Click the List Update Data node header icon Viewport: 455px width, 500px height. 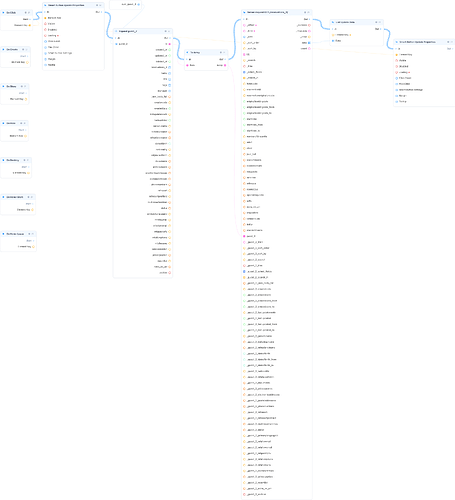click(333, 22)
